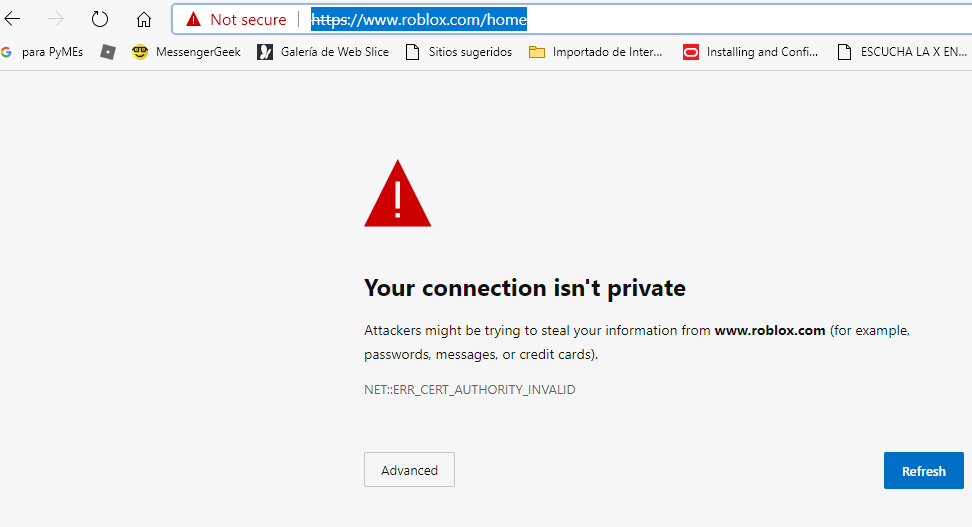
Task: Click the "Not secure" site info label
Action: click(x=247, y=20)
